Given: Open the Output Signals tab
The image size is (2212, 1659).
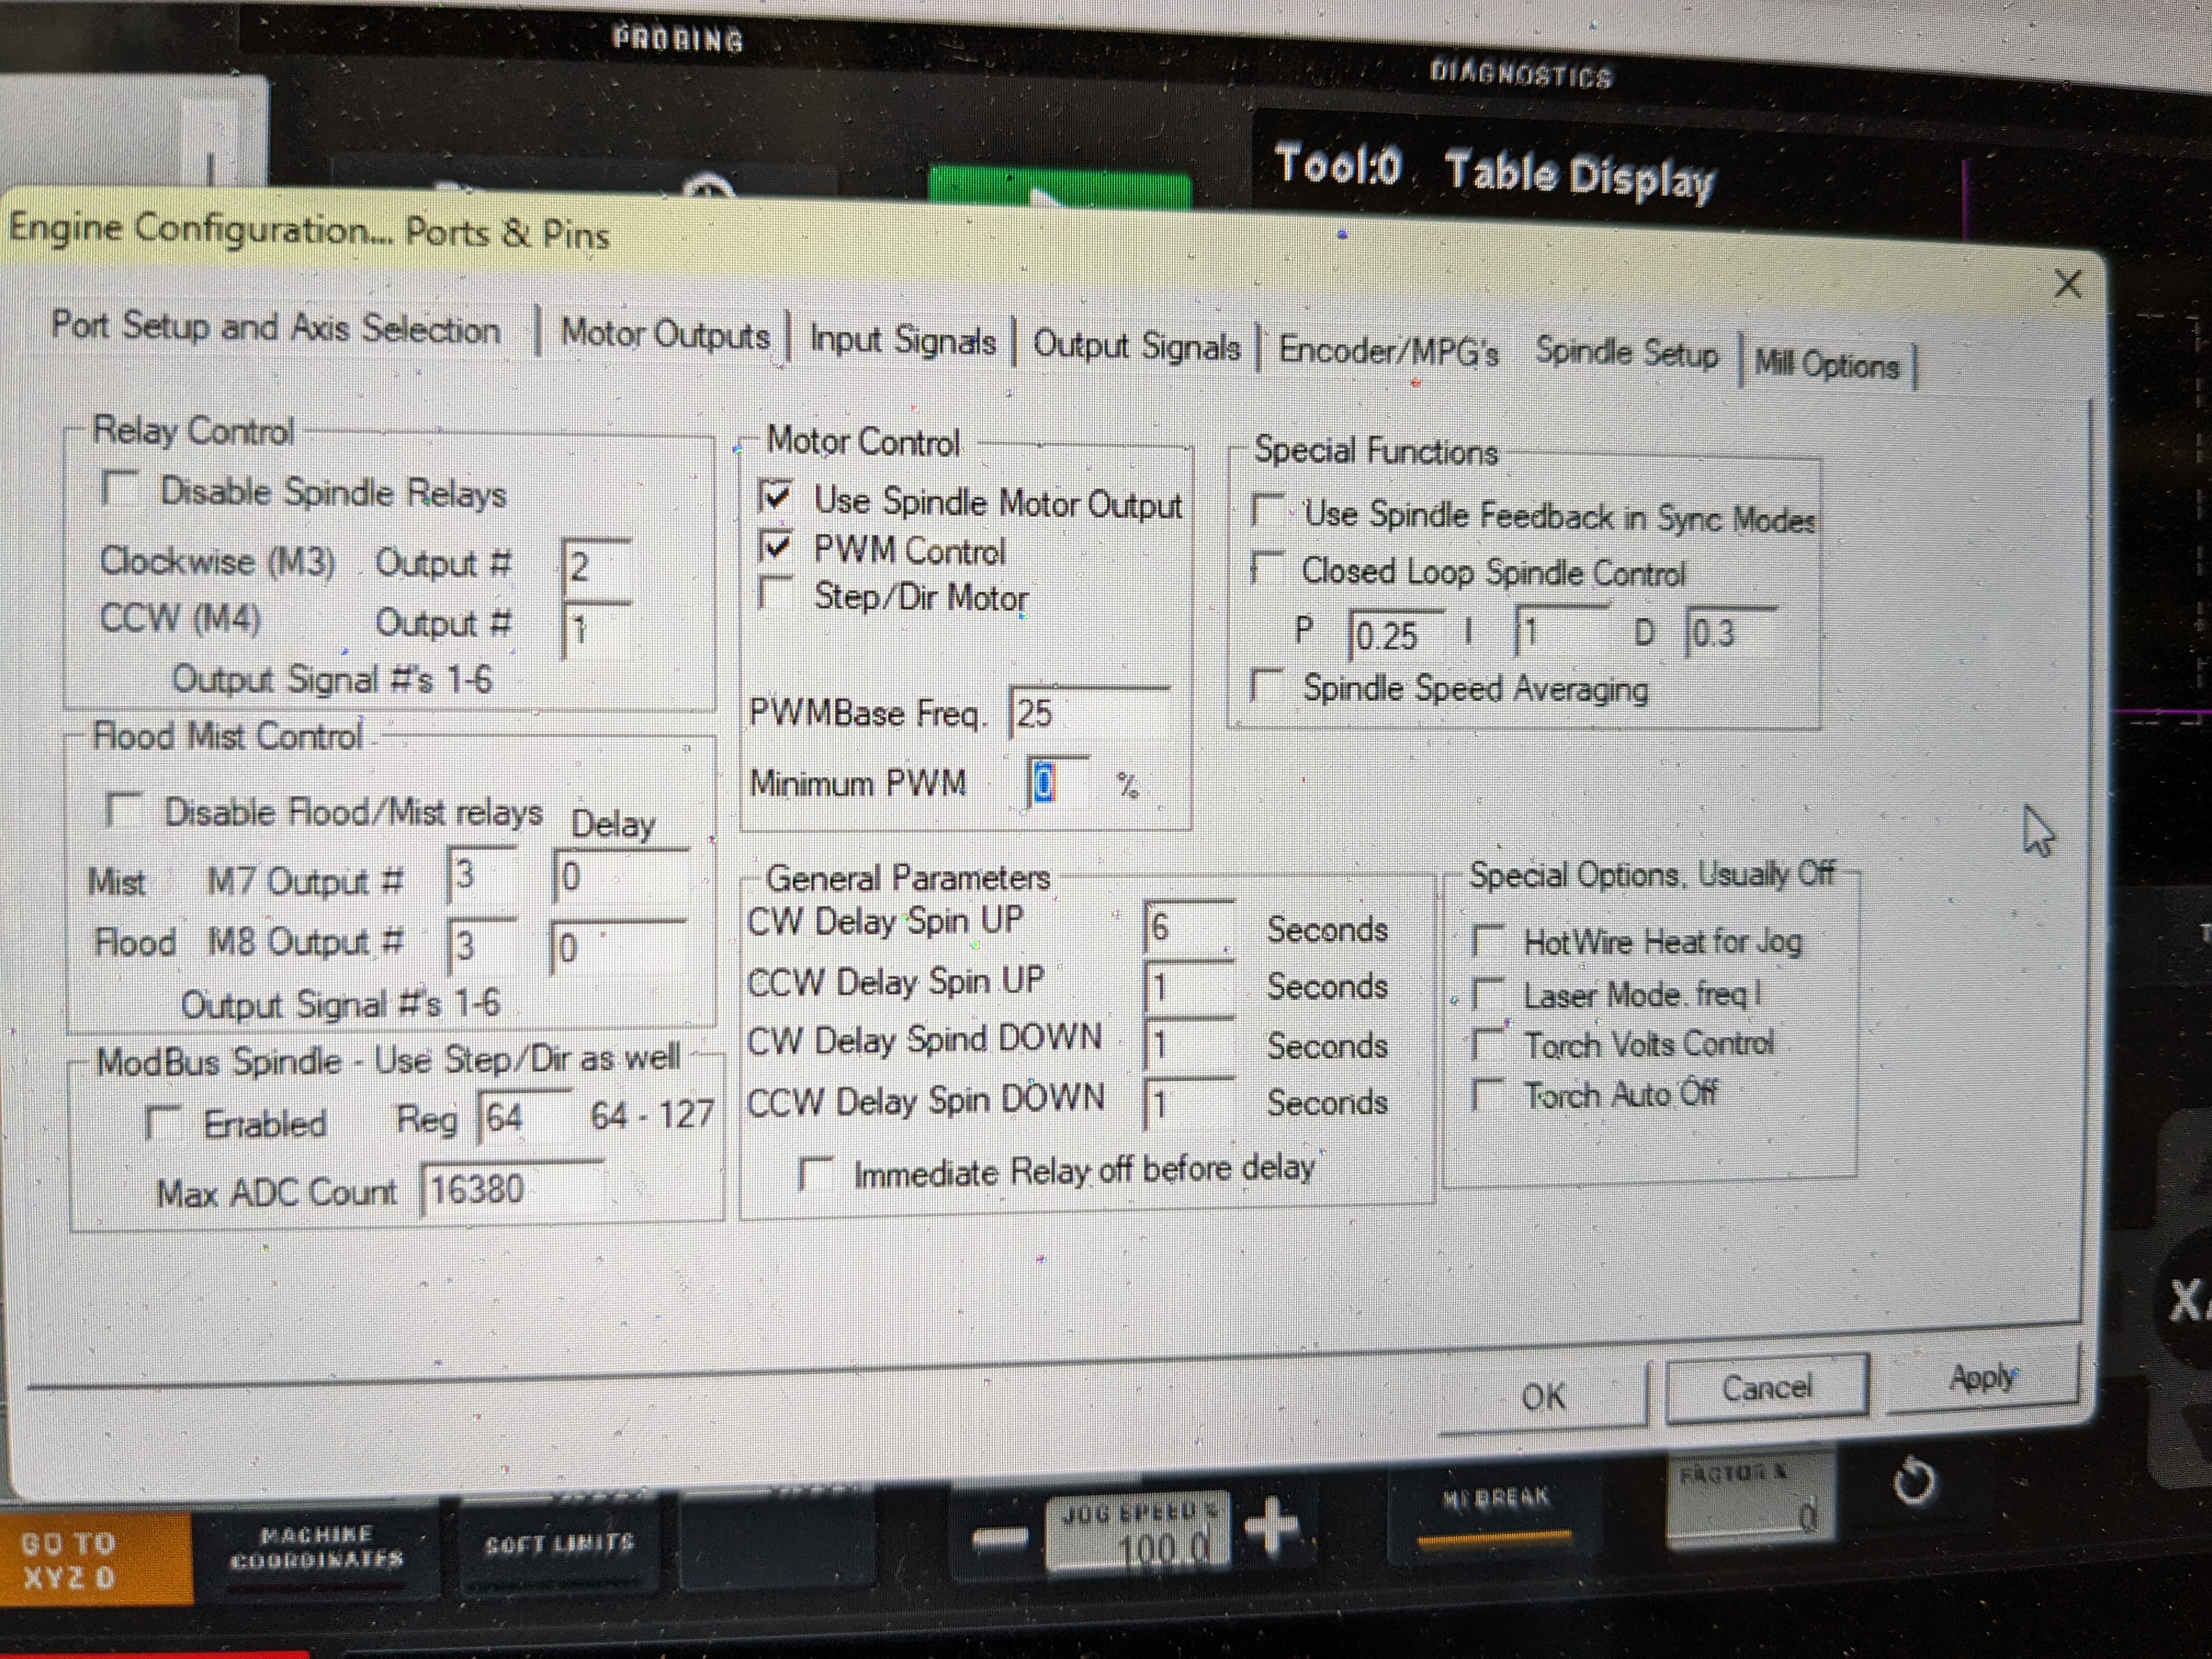Looking at the screenshot, I should 1136,346.
